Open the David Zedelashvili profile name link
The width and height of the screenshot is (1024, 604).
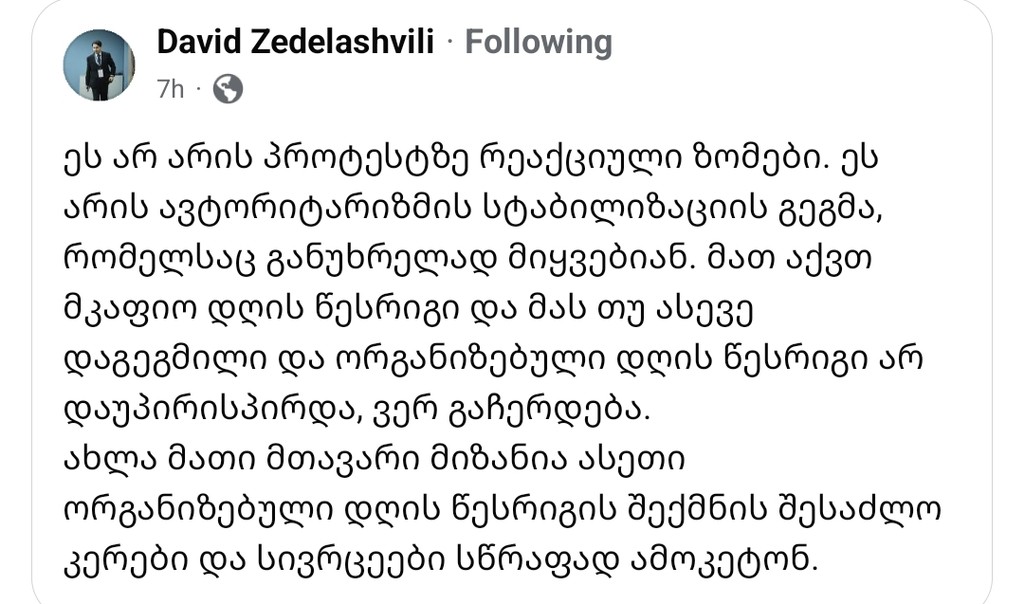[295, 42]
